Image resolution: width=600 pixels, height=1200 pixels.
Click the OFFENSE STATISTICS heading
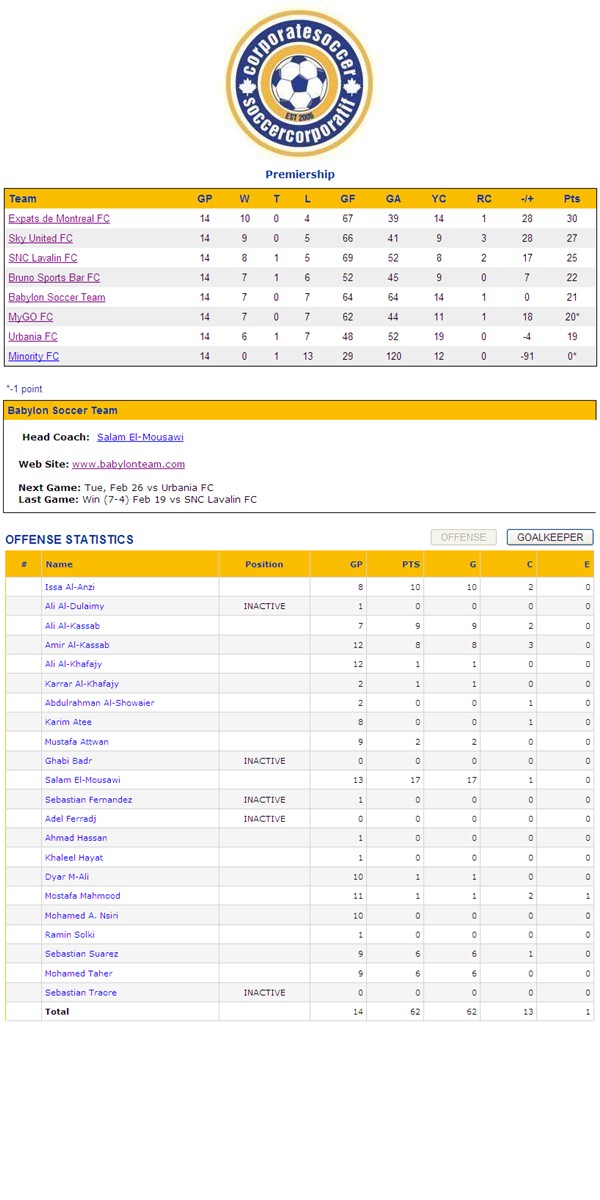69,540
